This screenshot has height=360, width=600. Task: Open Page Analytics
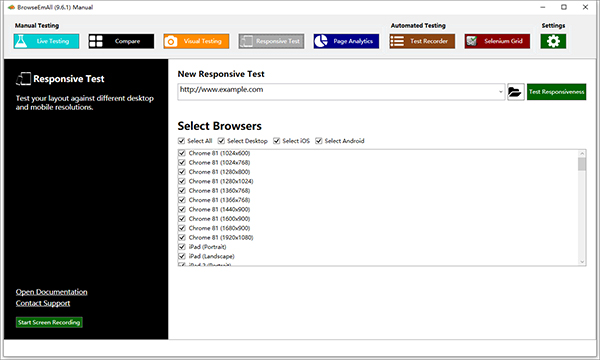pos(346,41)
